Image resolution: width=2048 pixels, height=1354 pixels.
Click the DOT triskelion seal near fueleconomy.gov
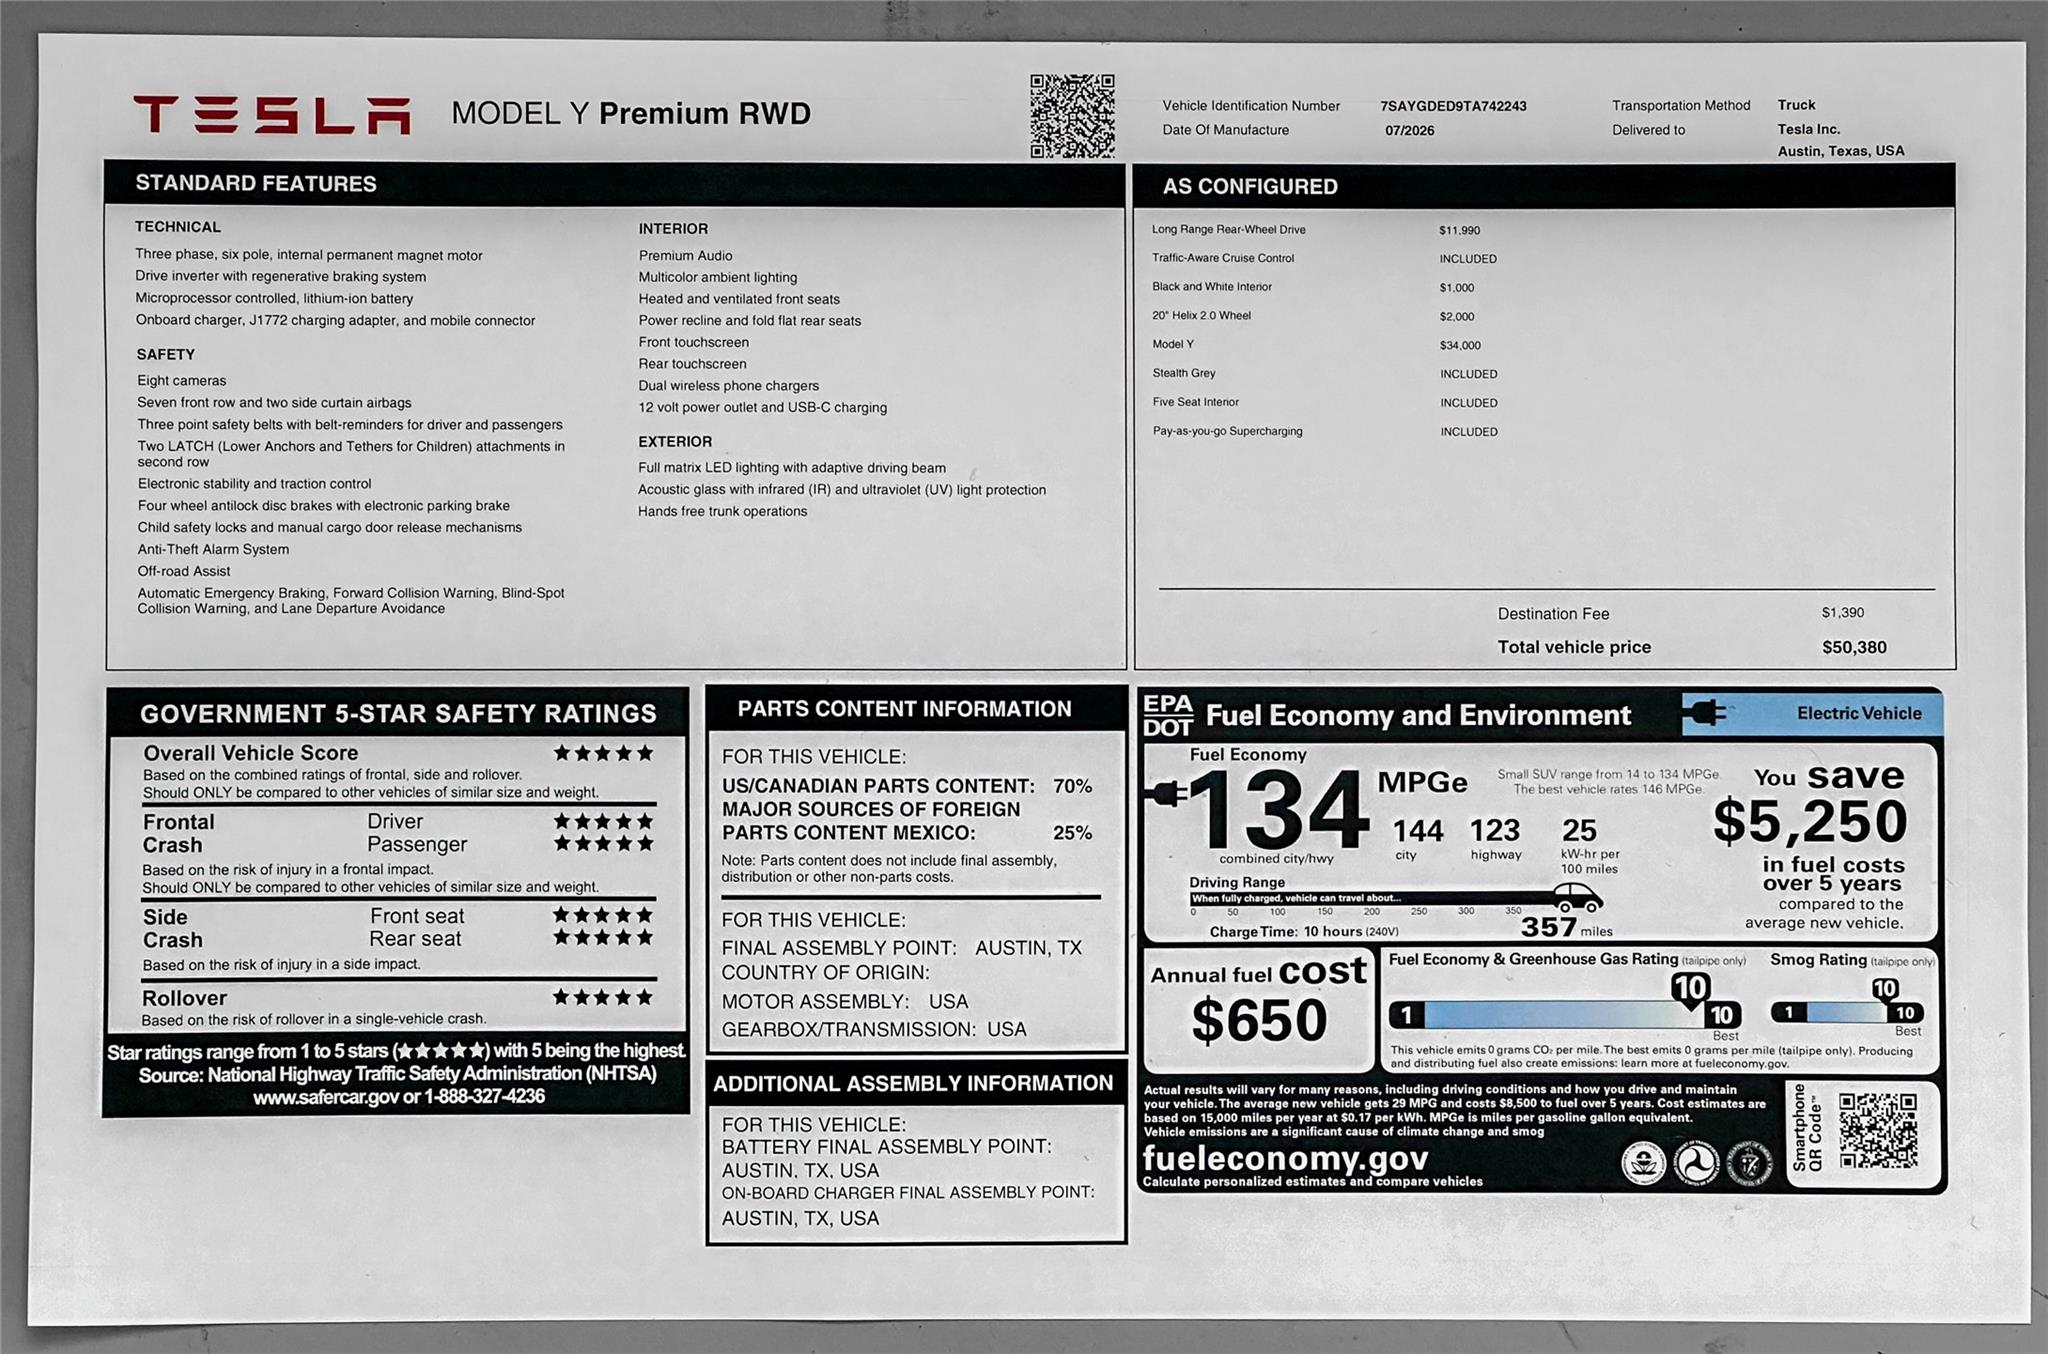click(1696, 1162)
